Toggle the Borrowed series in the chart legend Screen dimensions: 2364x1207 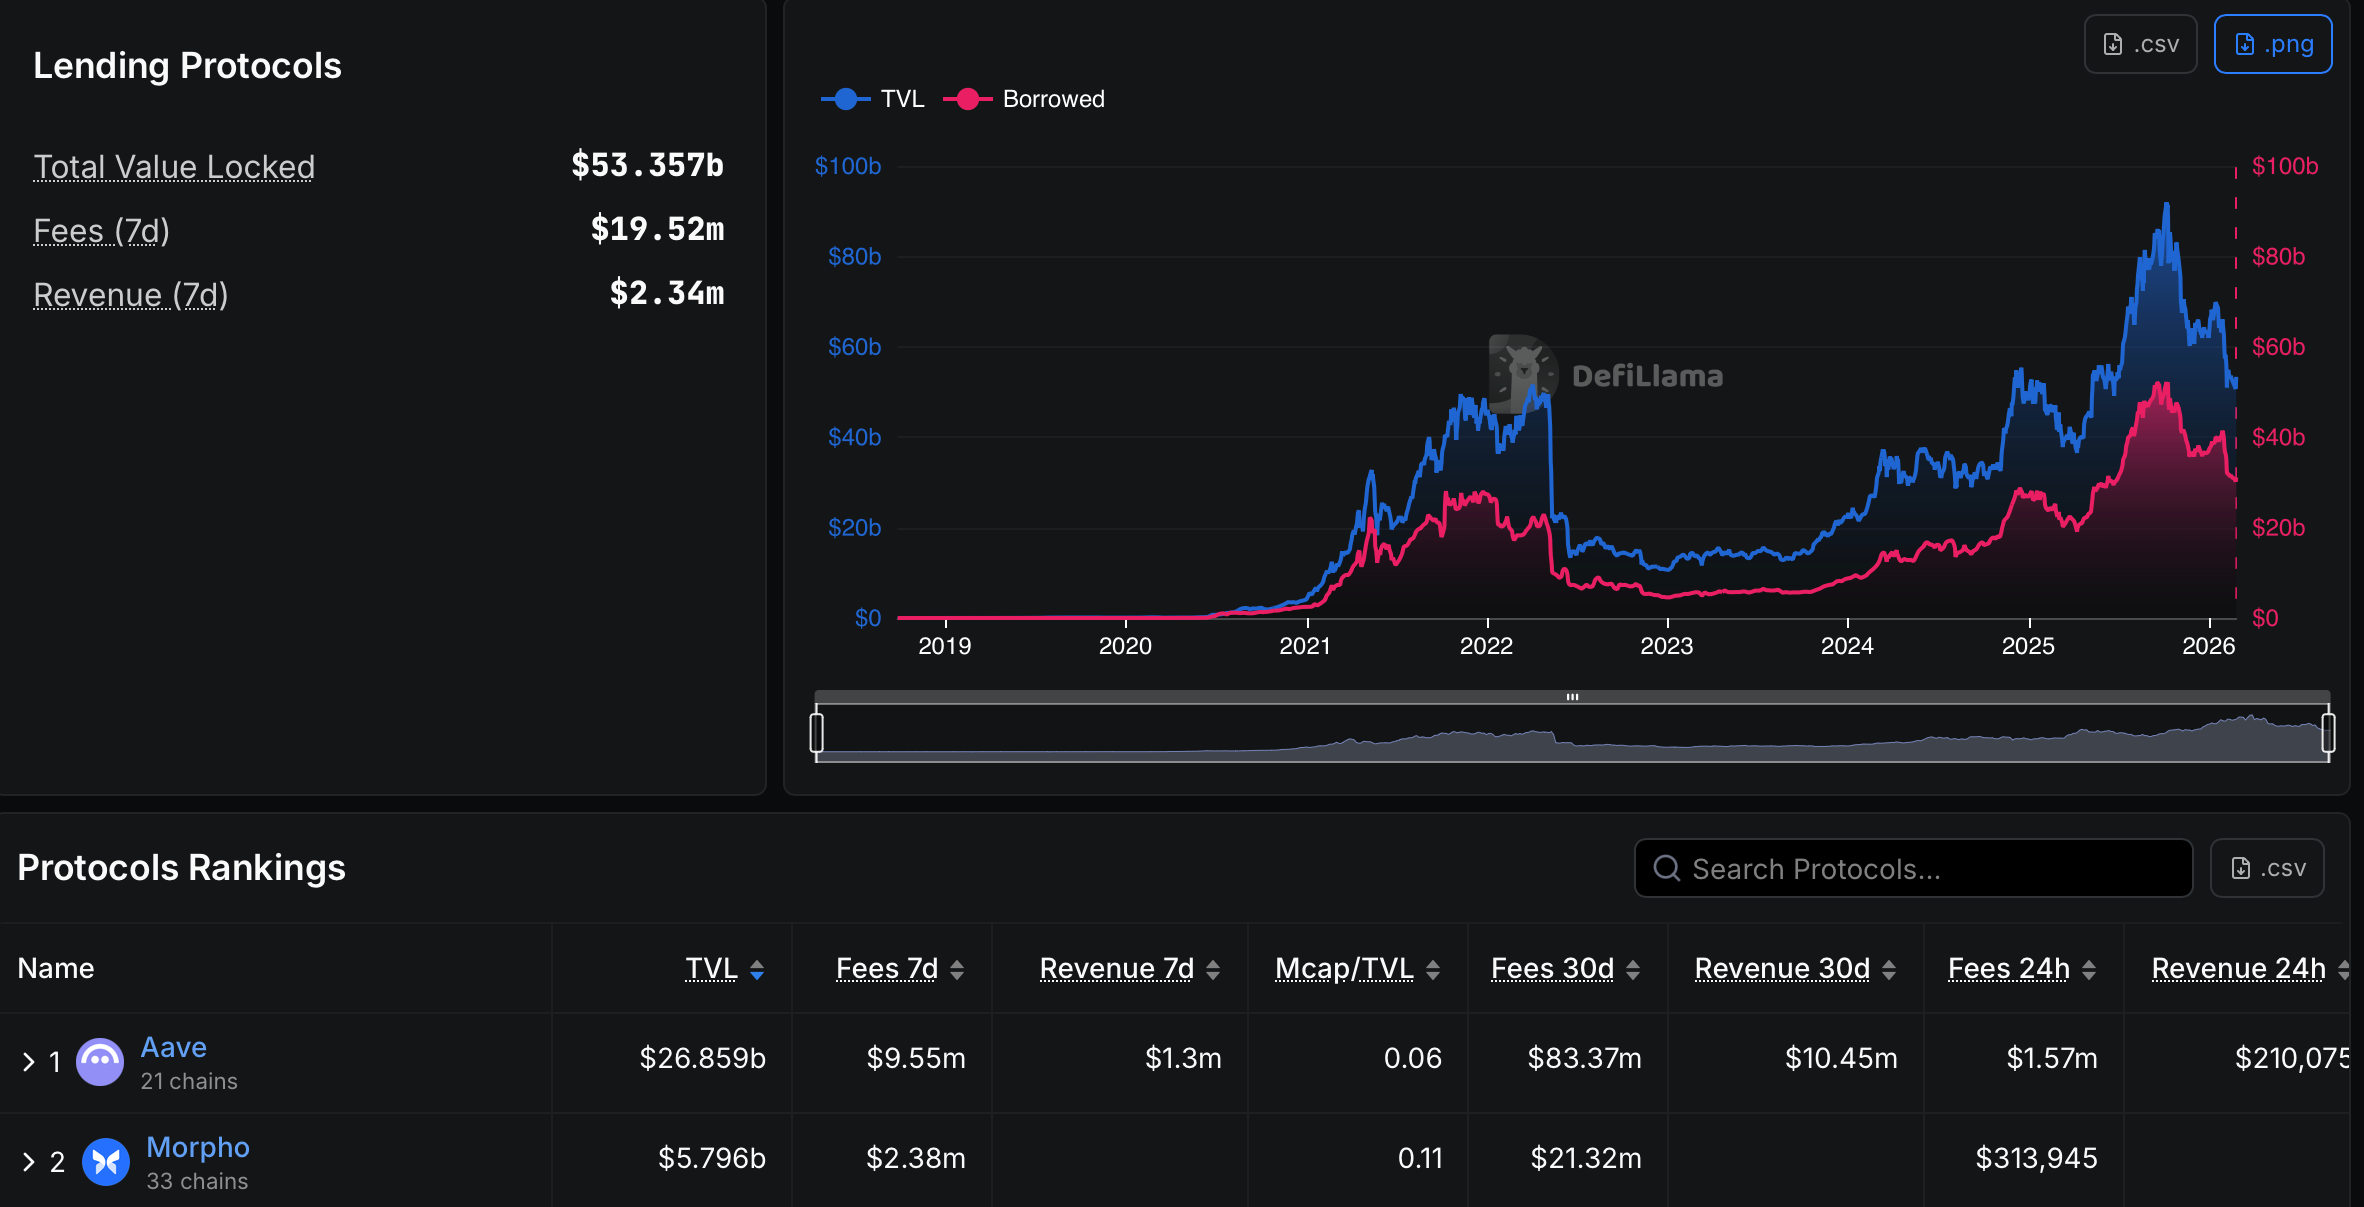[1026, 99]
